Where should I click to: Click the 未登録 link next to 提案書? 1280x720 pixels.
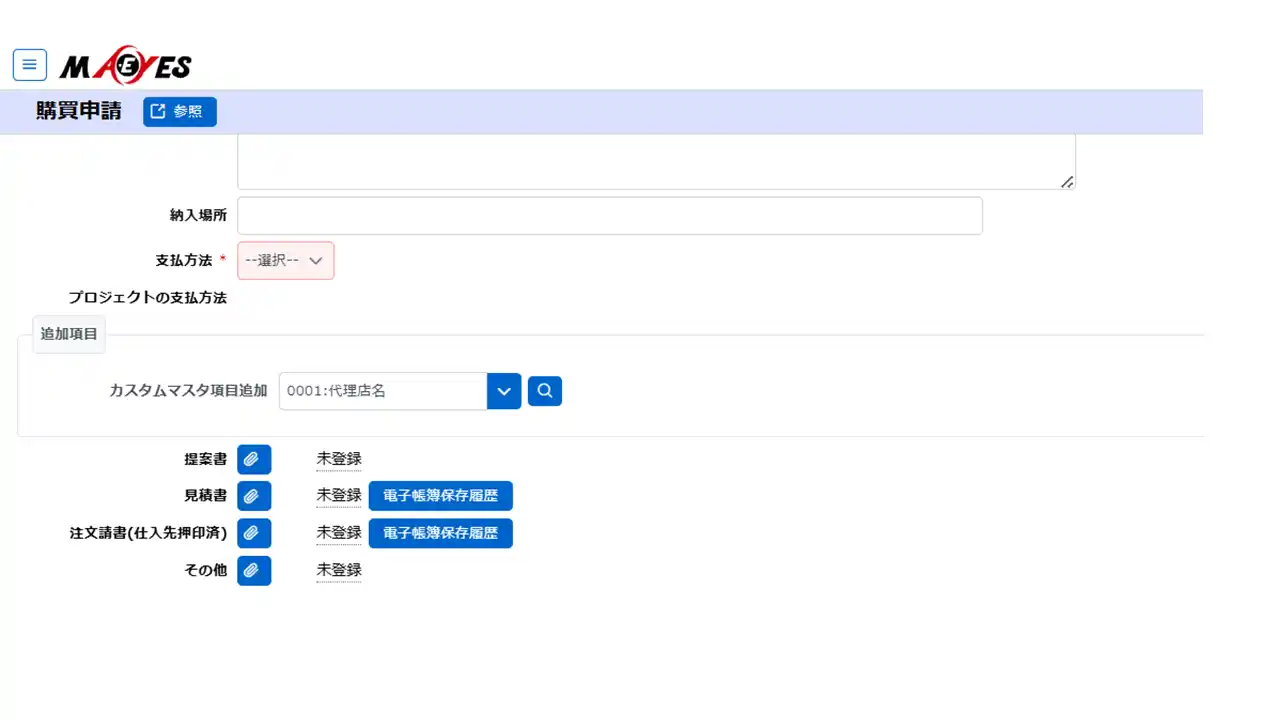coord(339,459)
